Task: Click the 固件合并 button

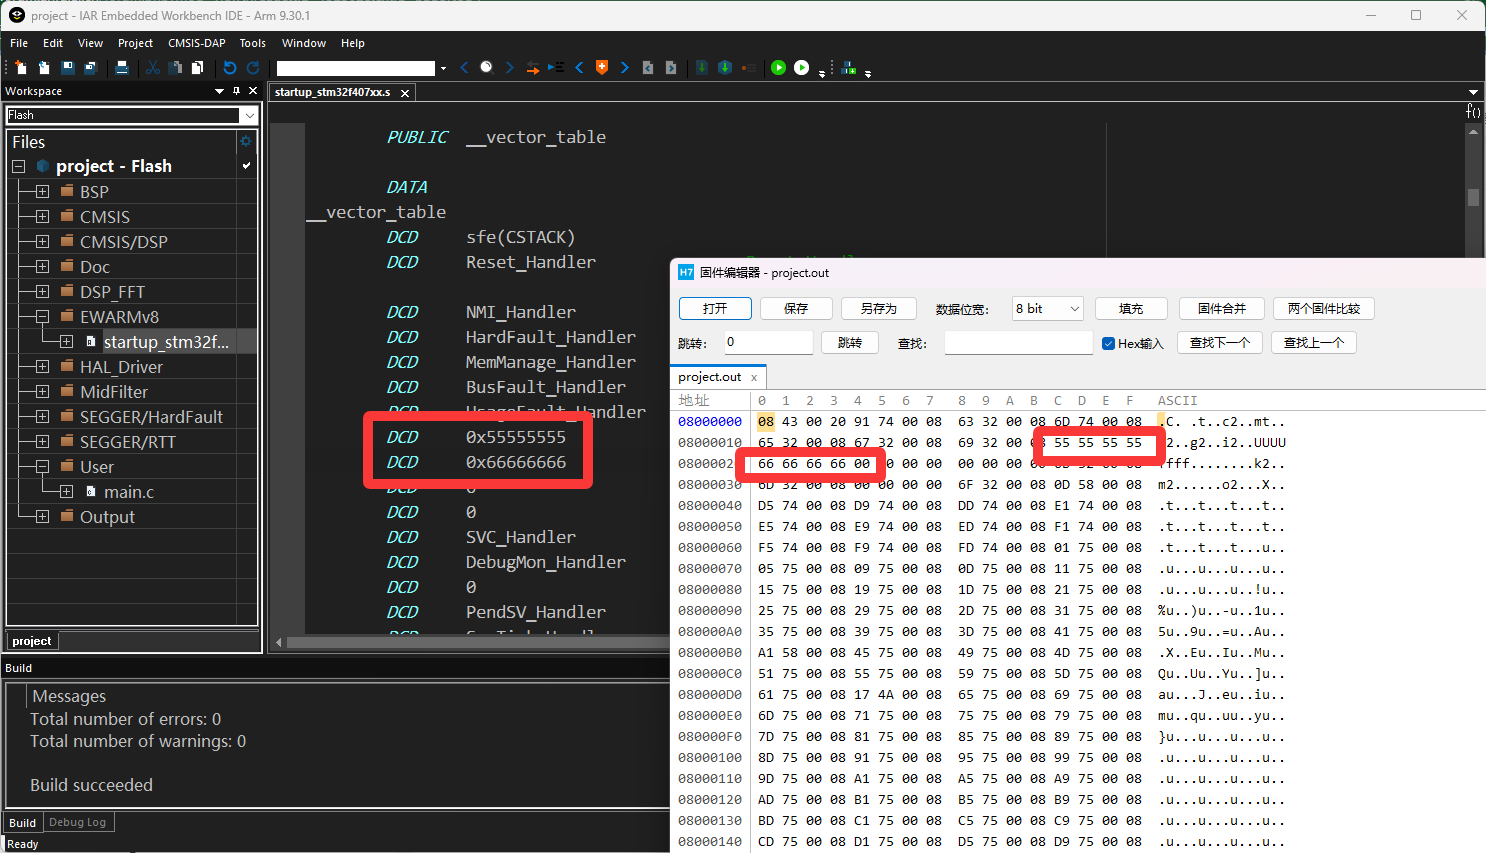Action: point(1222,308)
